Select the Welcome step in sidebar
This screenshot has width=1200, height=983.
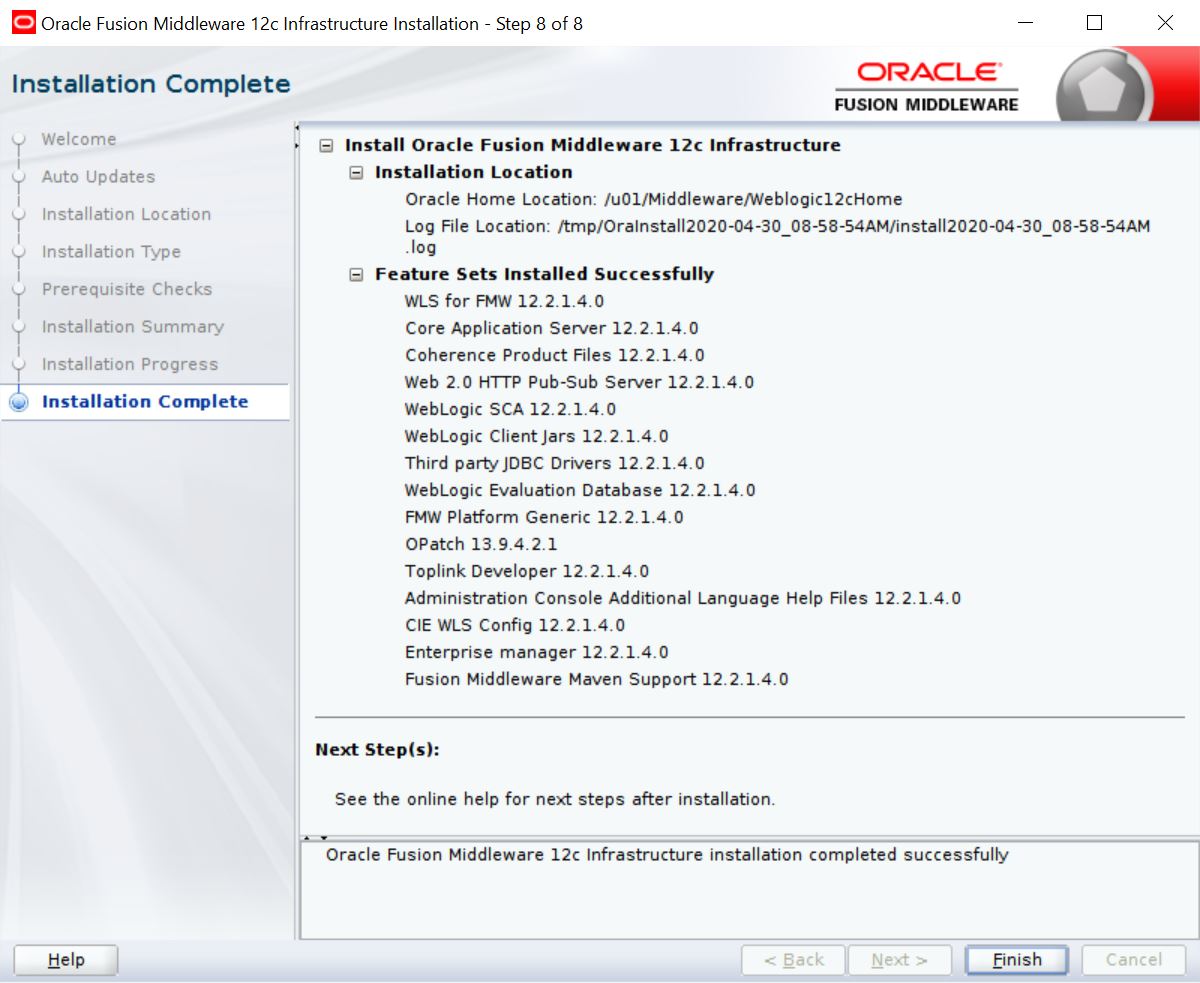pos(79,139)
